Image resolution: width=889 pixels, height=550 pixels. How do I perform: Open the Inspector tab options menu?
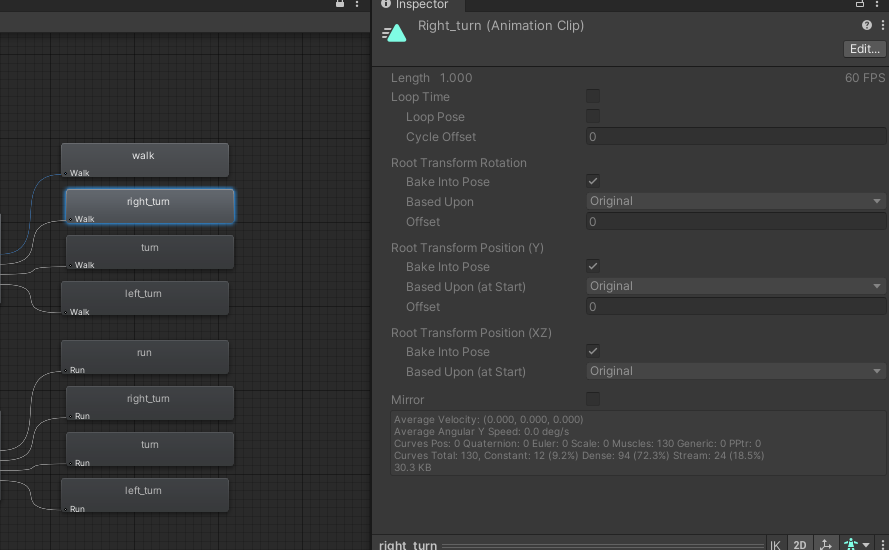click(878, 4)
